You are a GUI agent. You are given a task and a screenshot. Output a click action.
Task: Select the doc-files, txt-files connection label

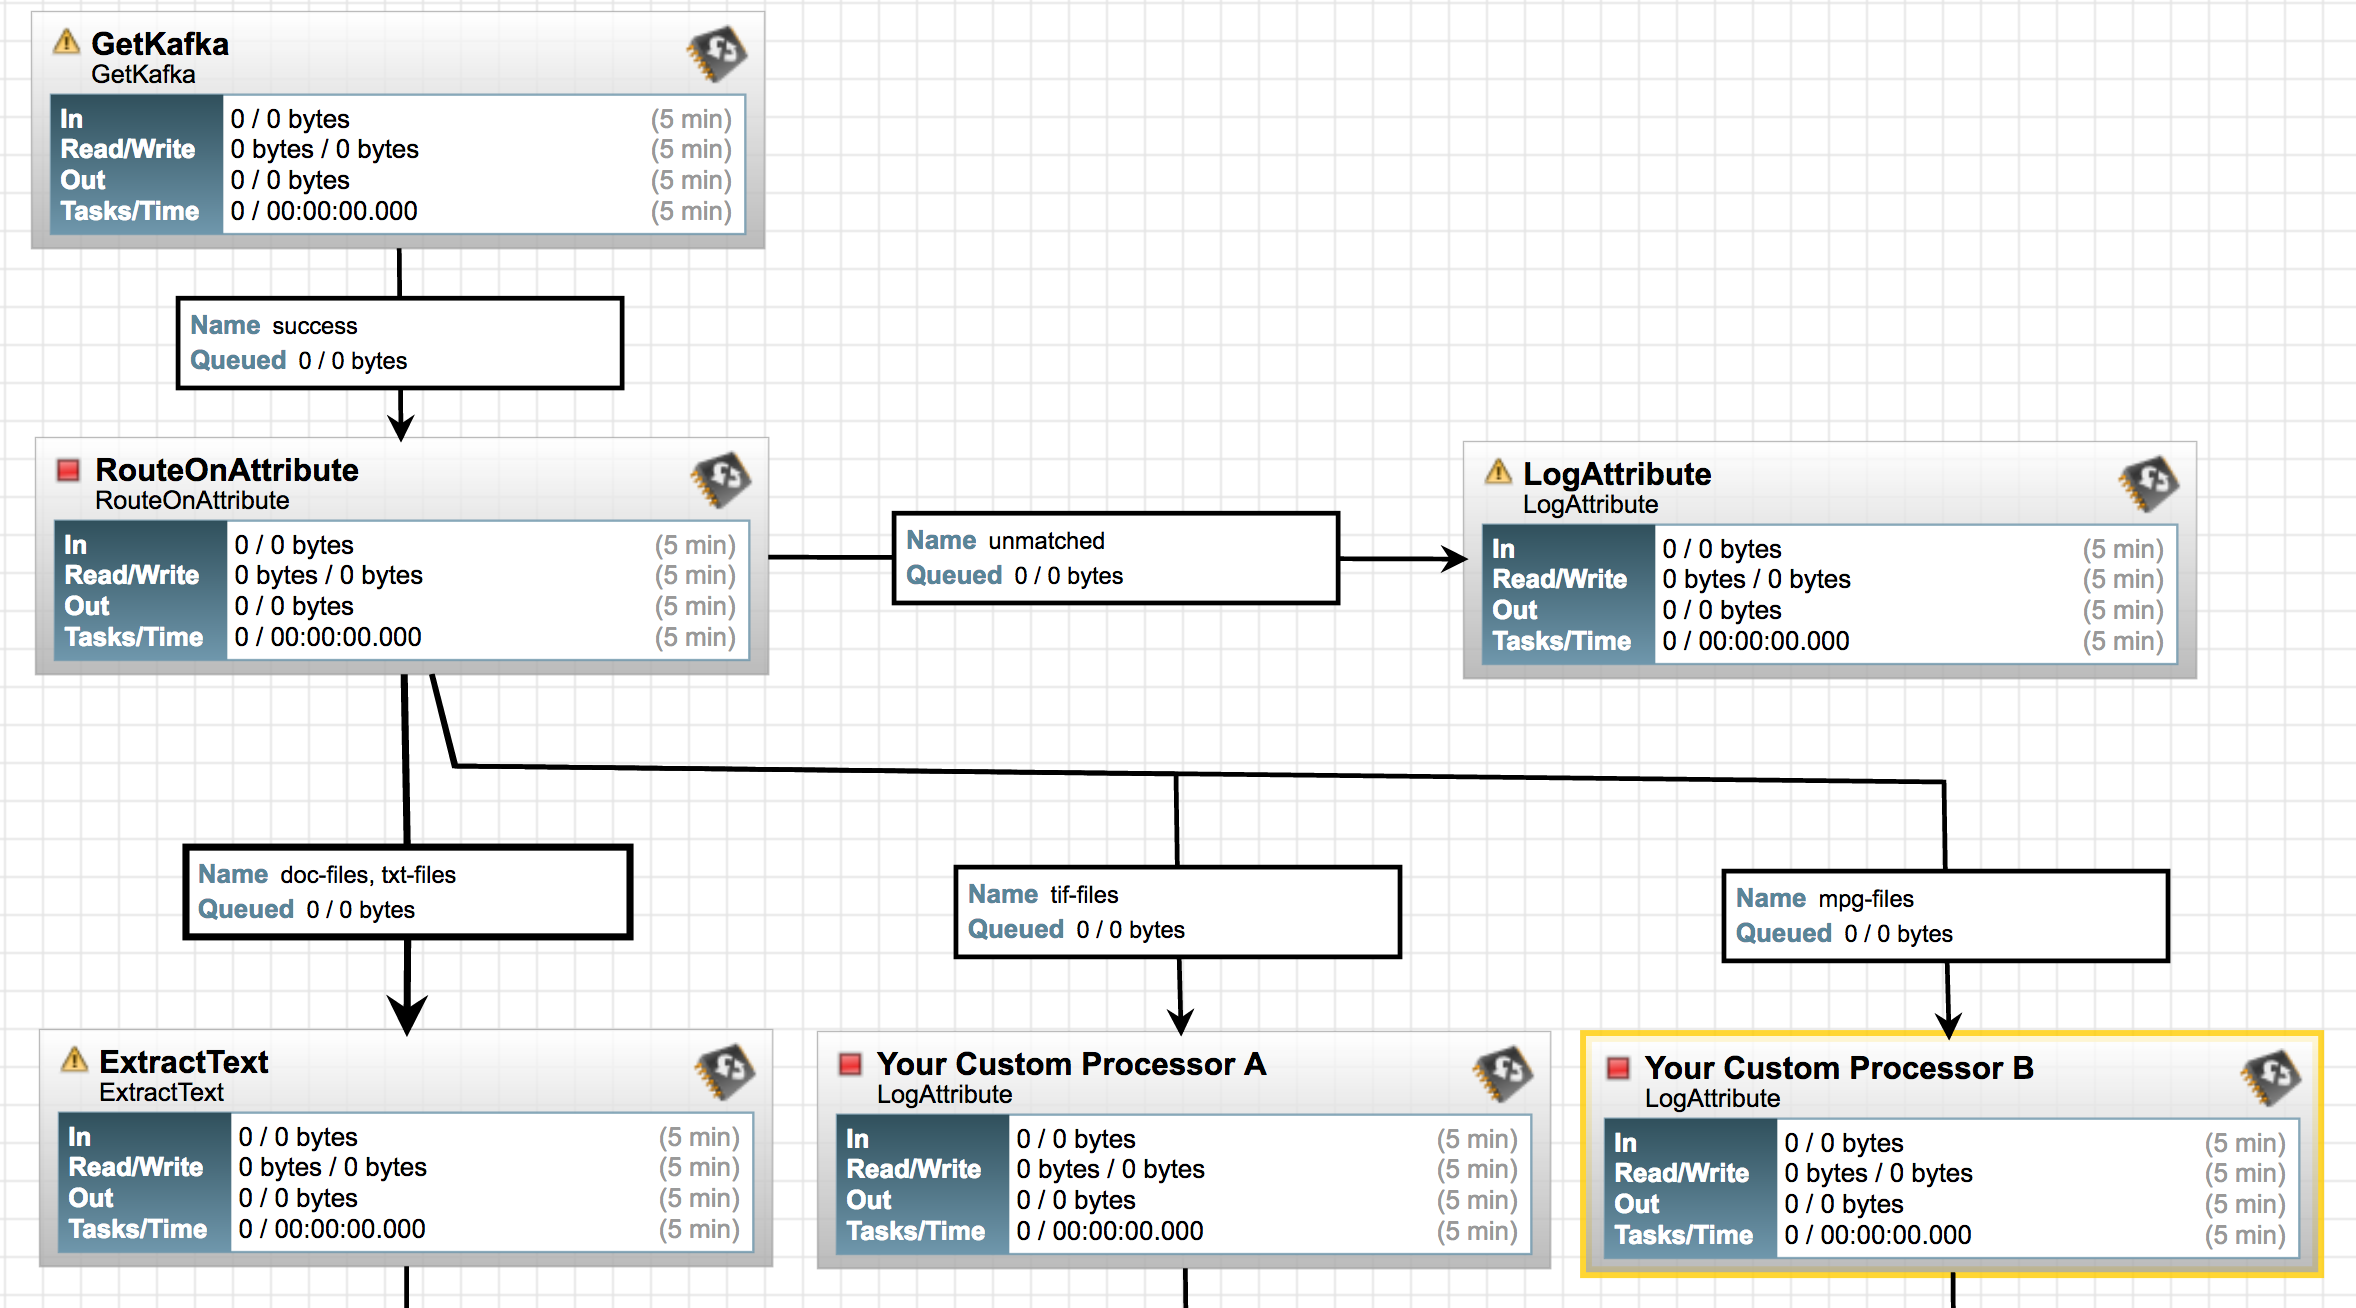tap(406, 891)
